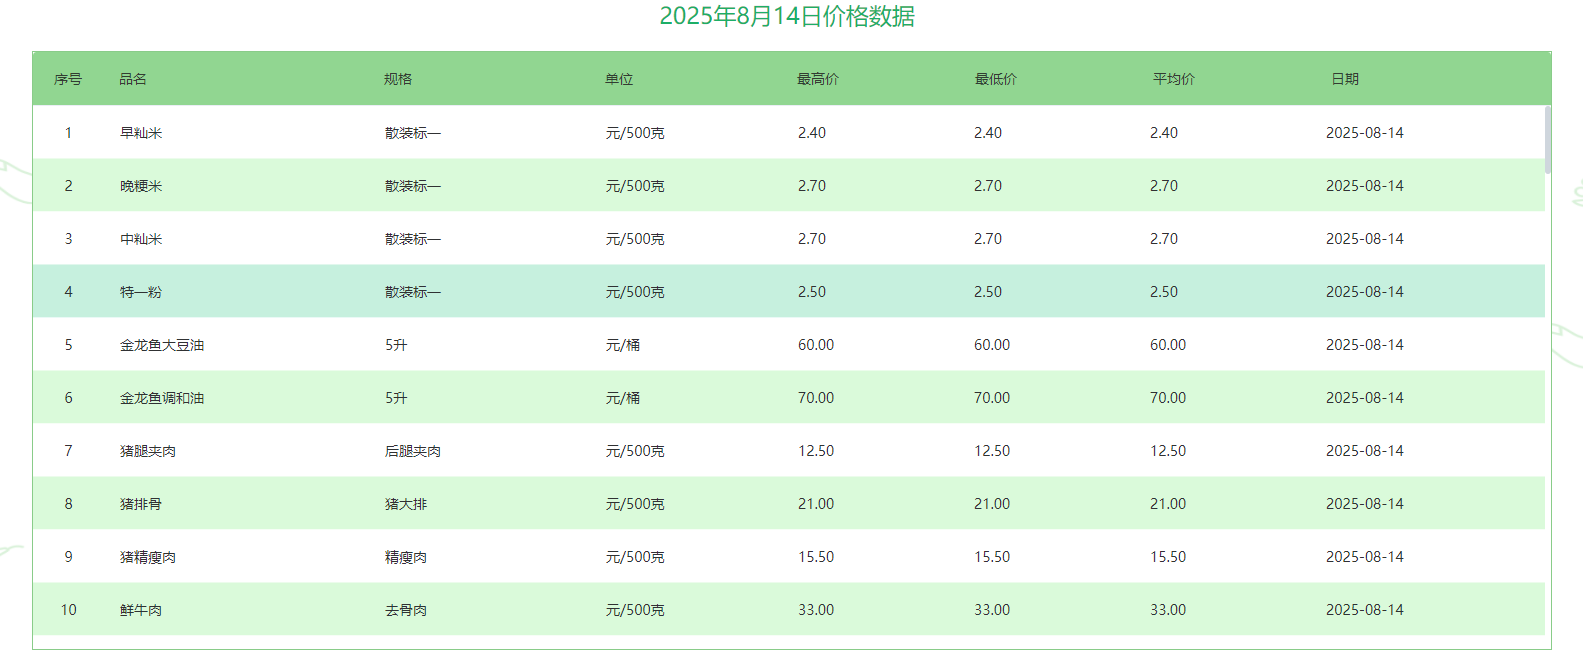Click average price 70.00 for 金龙鱼调和油
This screenshot has width=1583, height=659.
click(1168, 398)
